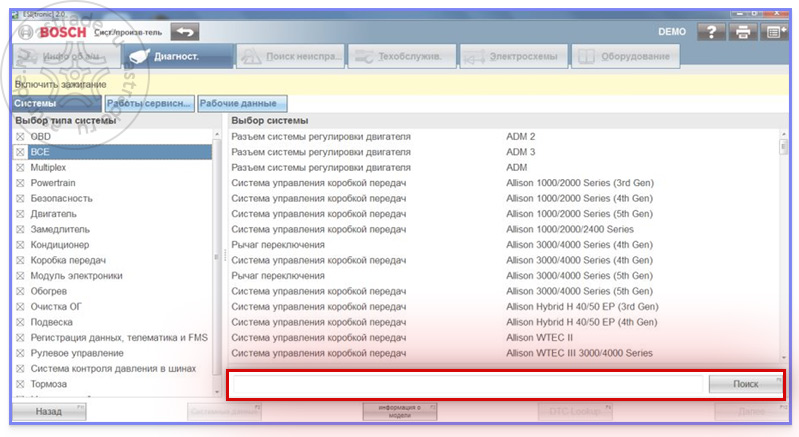
Task: Select Система контроля давления в шинах
Action: coord(112,368)
